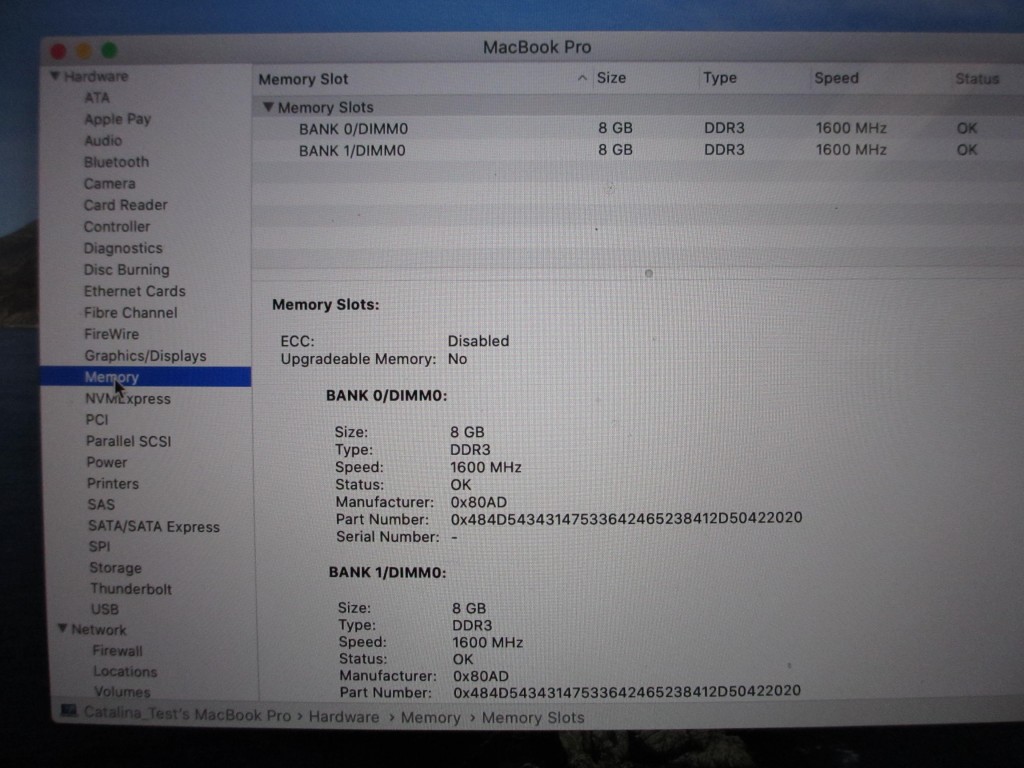Select Ethernet Cards in the sidebar
This screenshot has width=1024, height=768.
click(135, 291)
